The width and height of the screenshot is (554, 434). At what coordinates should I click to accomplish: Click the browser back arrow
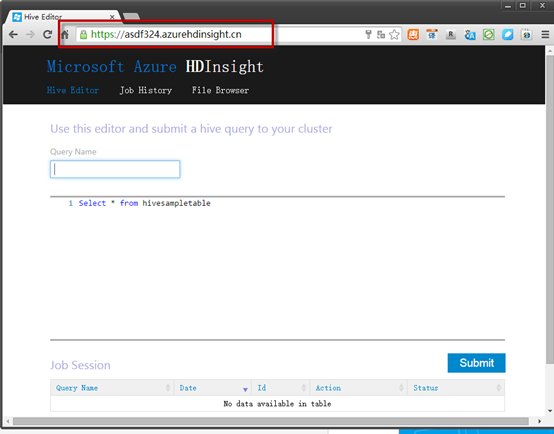pyautogui.click(x=13, y=35)
